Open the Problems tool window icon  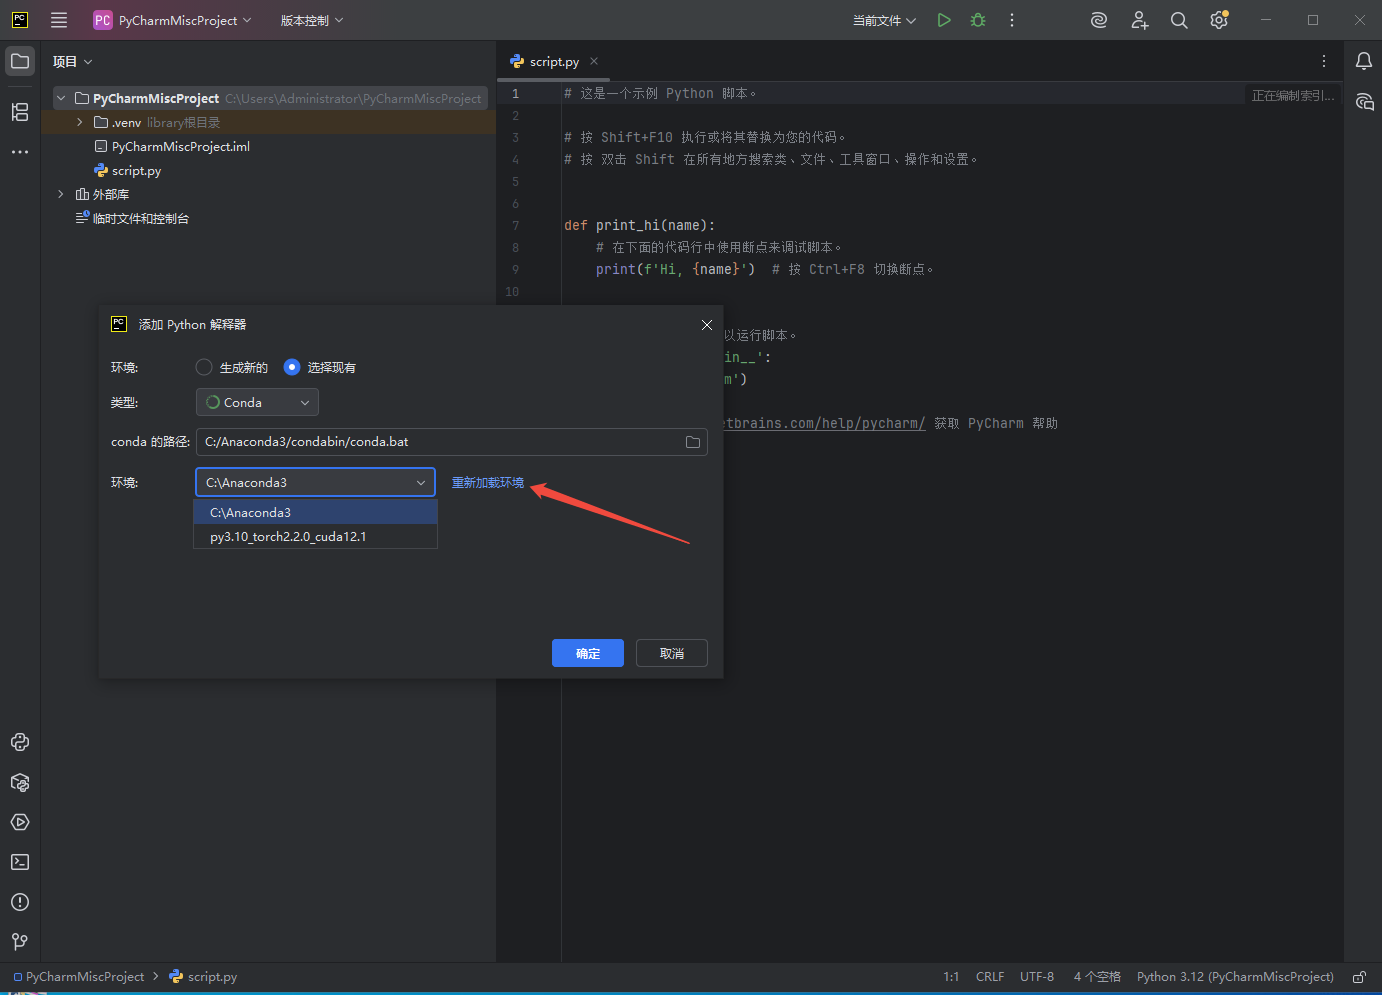pos(20,902)
